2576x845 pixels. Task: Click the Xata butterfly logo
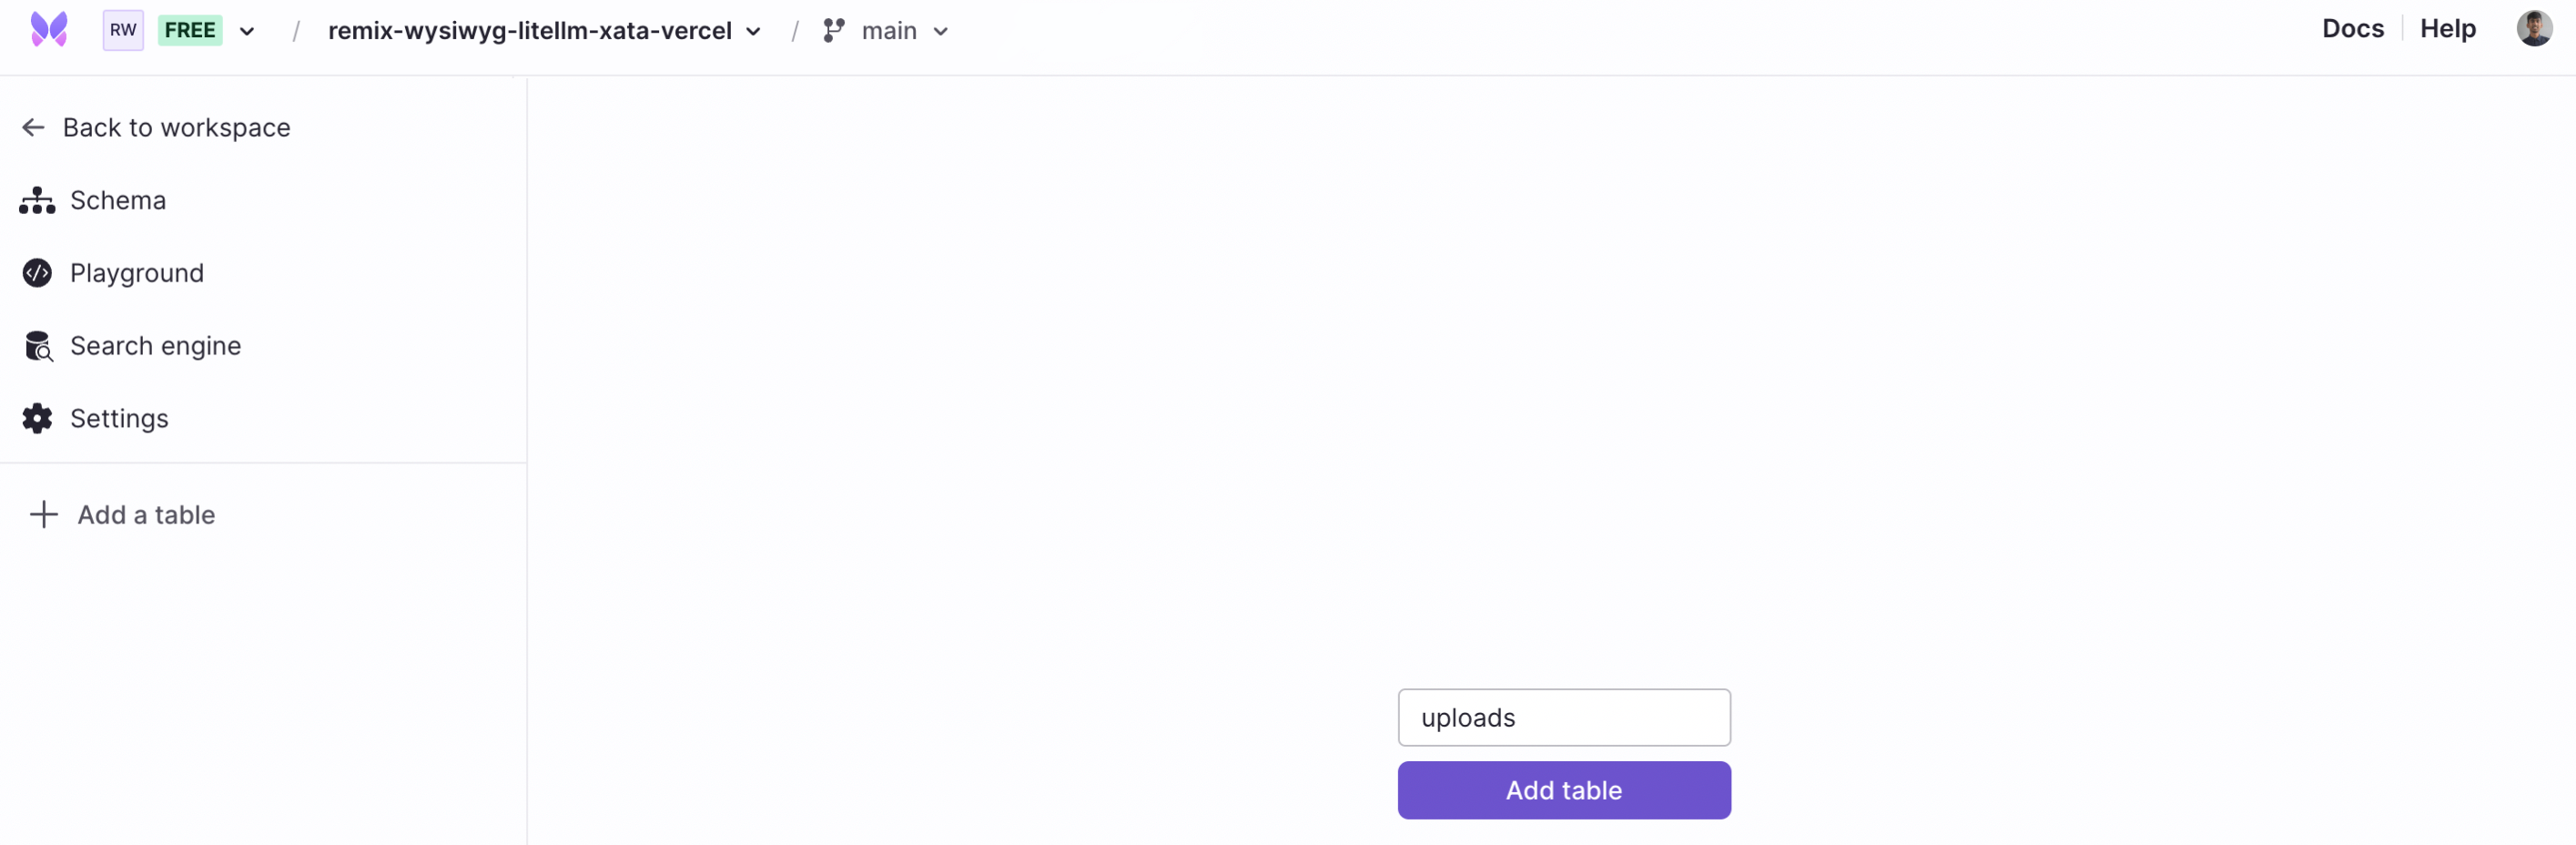48,30
